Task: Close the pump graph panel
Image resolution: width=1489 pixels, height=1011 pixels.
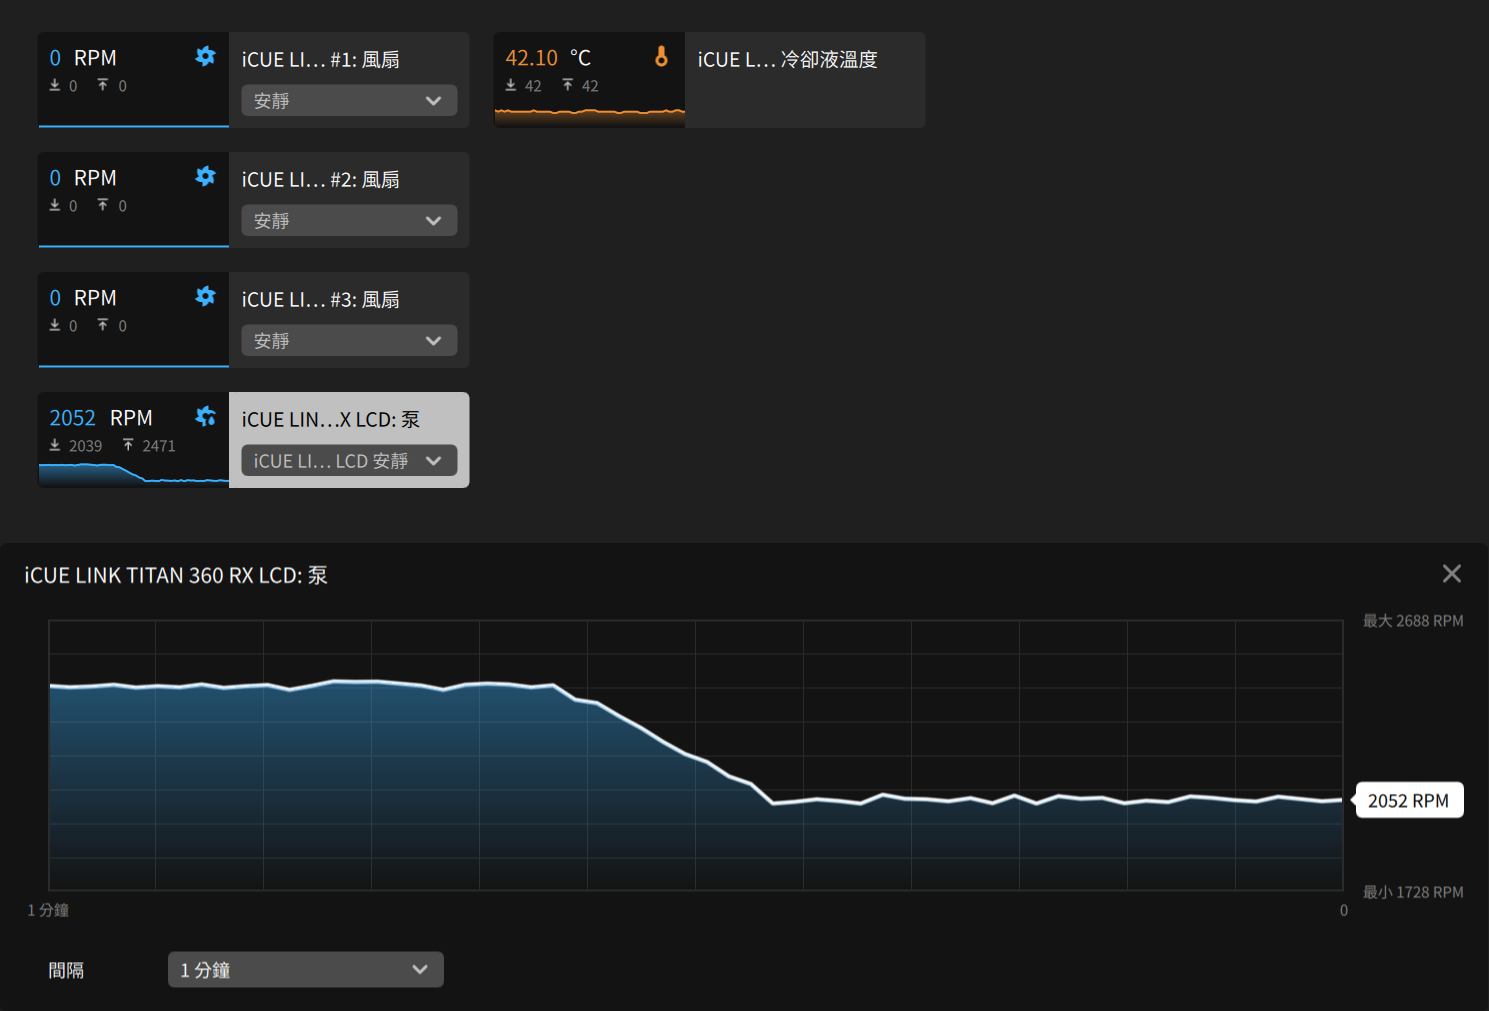Action: (1451, 573)
